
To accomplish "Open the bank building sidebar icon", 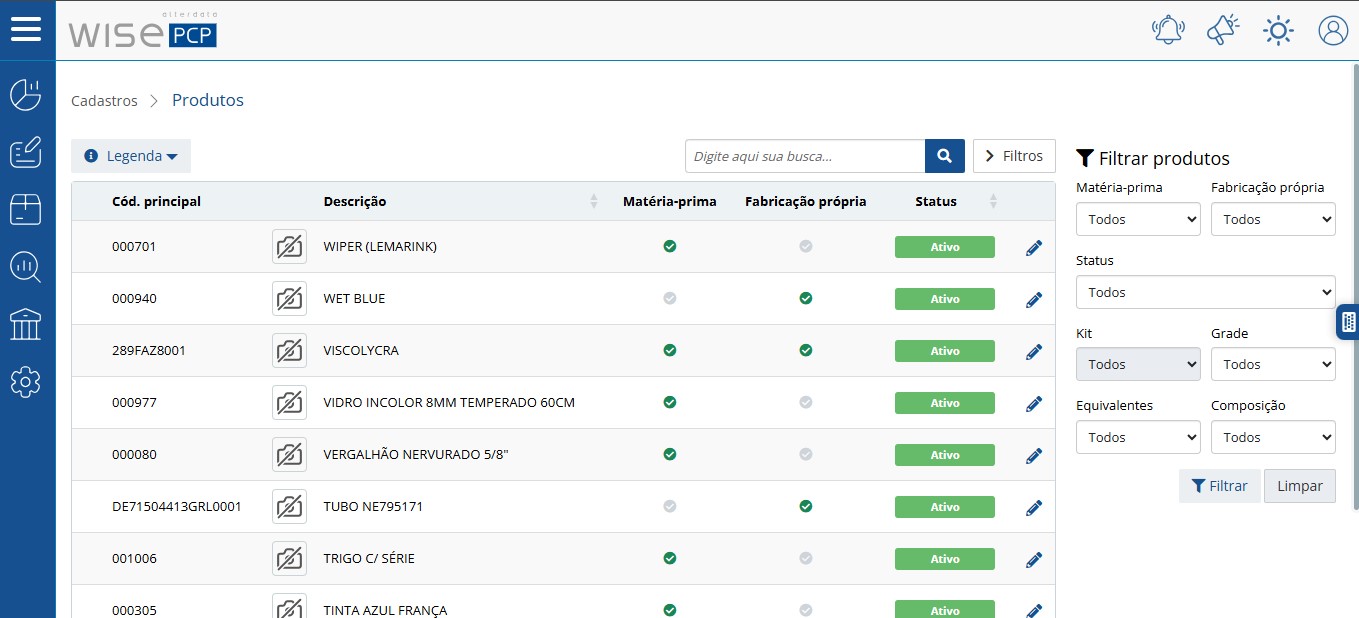I will [26, 324].
